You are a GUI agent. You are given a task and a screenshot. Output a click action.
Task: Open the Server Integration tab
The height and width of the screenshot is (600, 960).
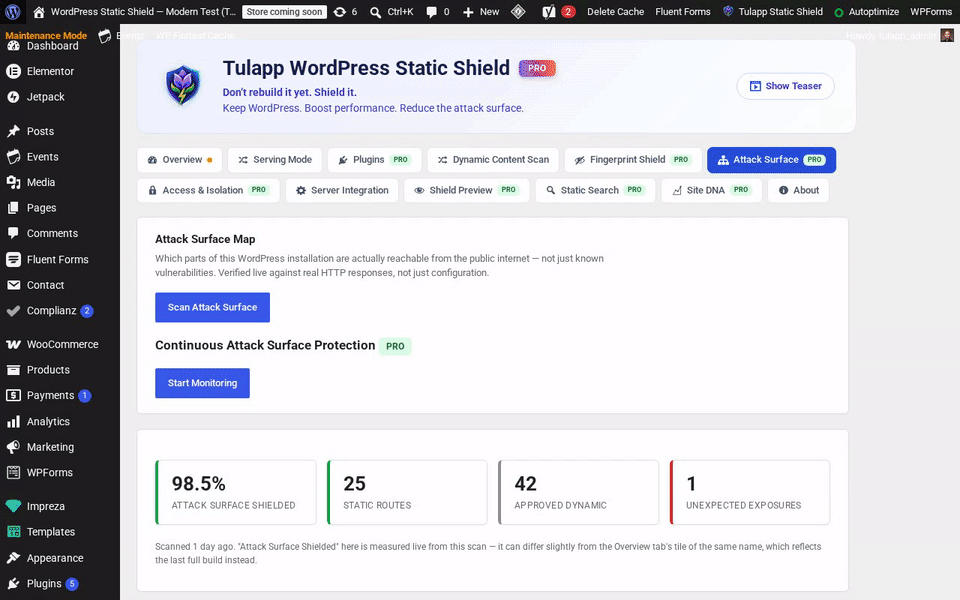[x=342, y=190]
